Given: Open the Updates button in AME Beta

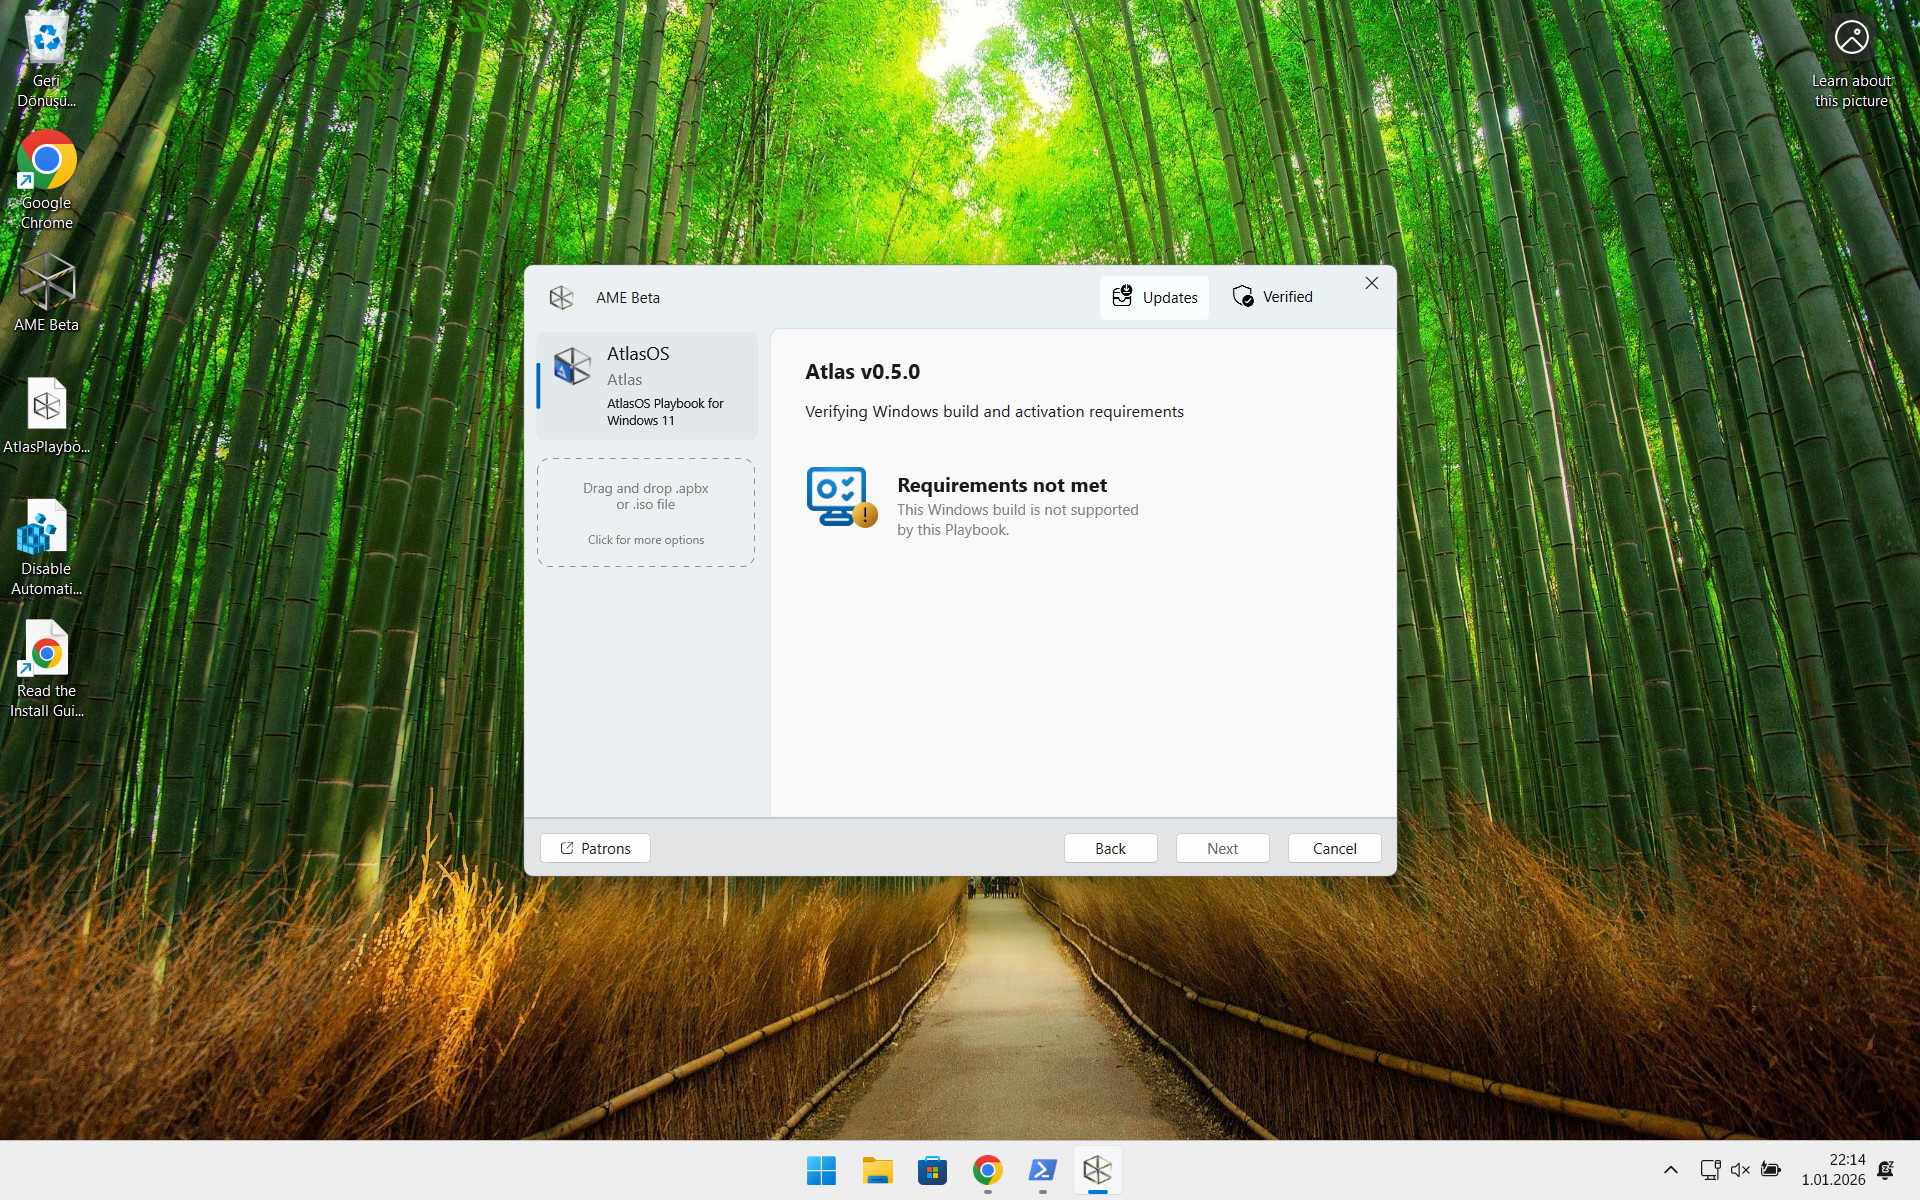Looking at the screenshot, I should 1154,297.
